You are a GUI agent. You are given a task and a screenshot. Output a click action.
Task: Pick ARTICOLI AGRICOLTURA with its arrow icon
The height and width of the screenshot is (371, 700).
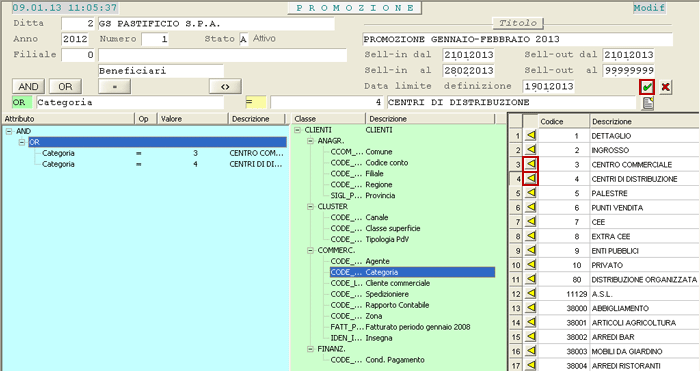[x=530, y=322]
